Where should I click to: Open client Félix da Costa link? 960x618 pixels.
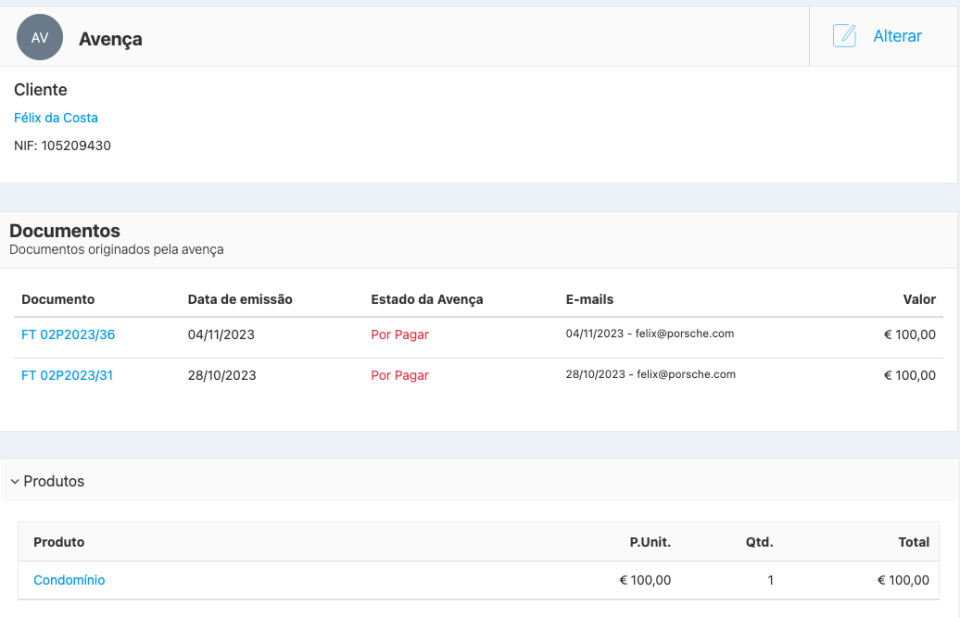coord(56,118)
